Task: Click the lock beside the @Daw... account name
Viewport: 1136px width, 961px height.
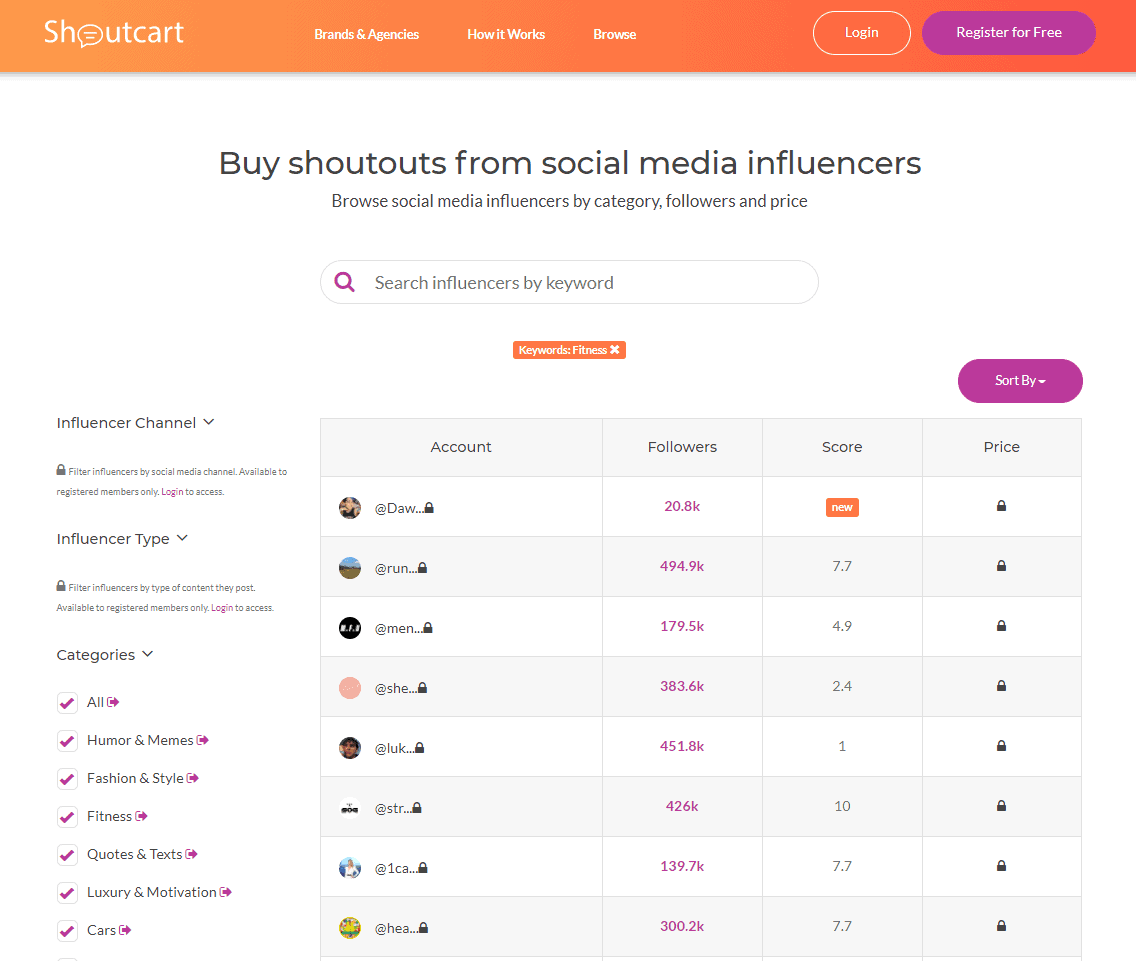Action: click(429, 508)
